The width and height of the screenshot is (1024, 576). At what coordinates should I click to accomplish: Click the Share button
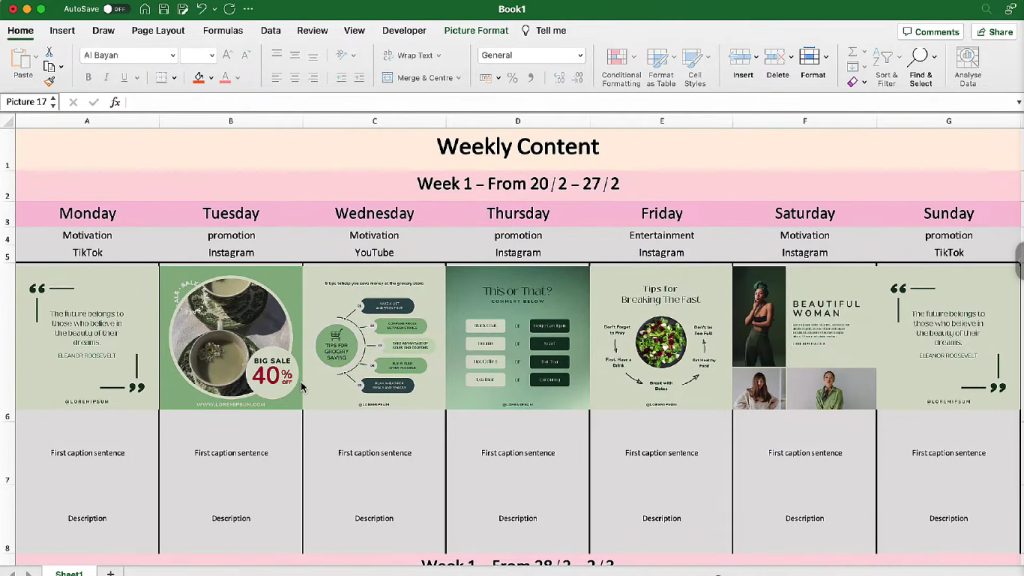point(993,31)
